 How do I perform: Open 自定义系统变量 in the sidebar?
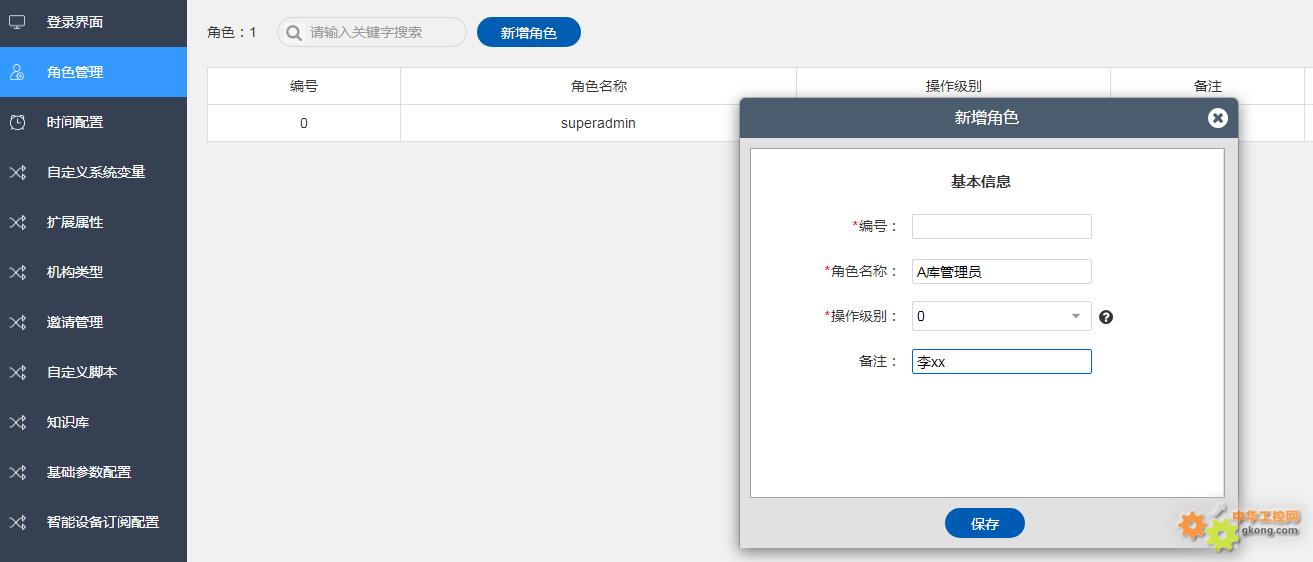coord(93,172)
